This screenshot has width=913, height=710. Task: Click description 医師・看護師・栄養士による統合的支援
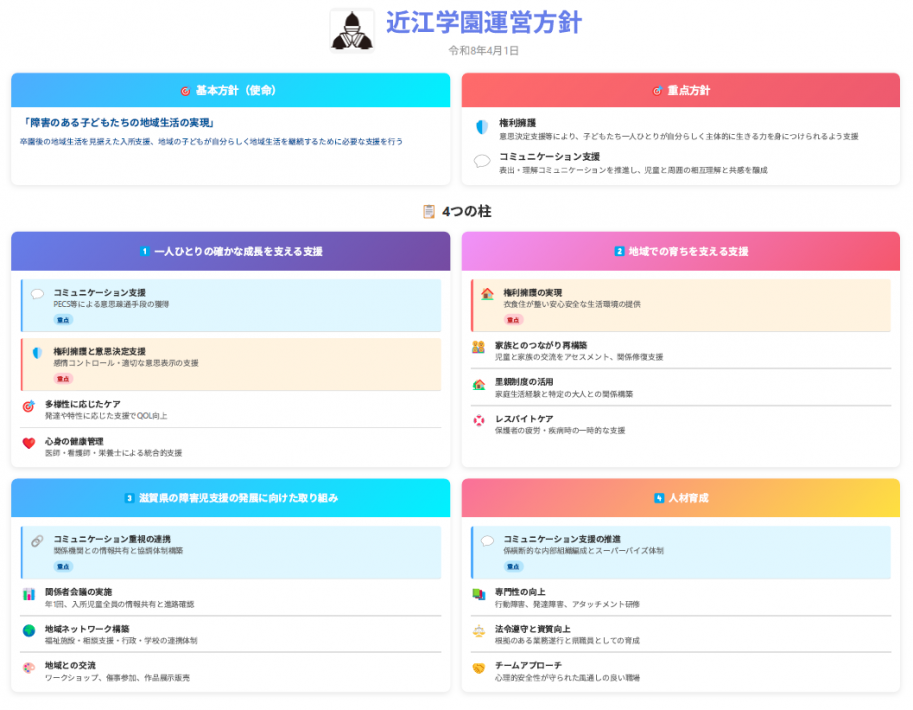tap(114, 453)
